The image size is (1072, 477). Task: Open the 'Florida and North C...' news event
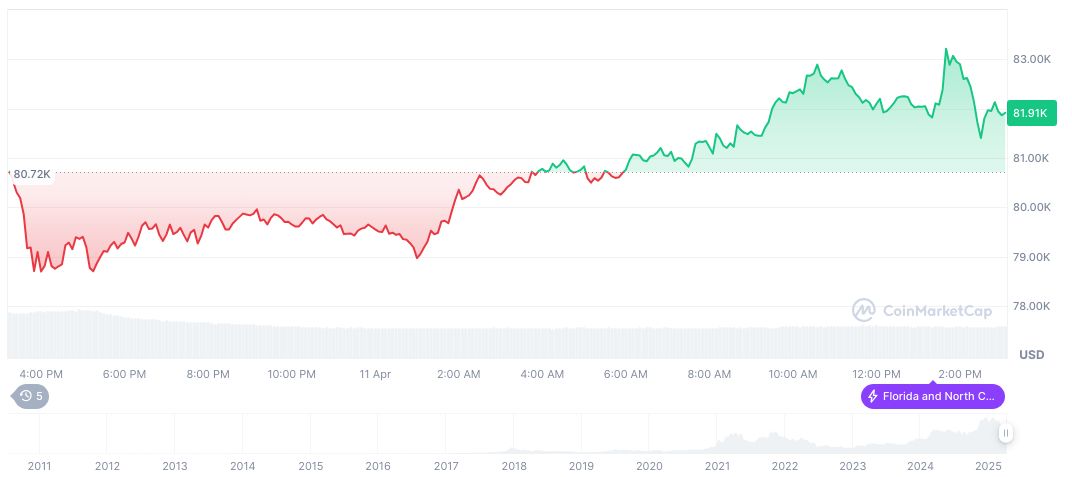point(938,397)
